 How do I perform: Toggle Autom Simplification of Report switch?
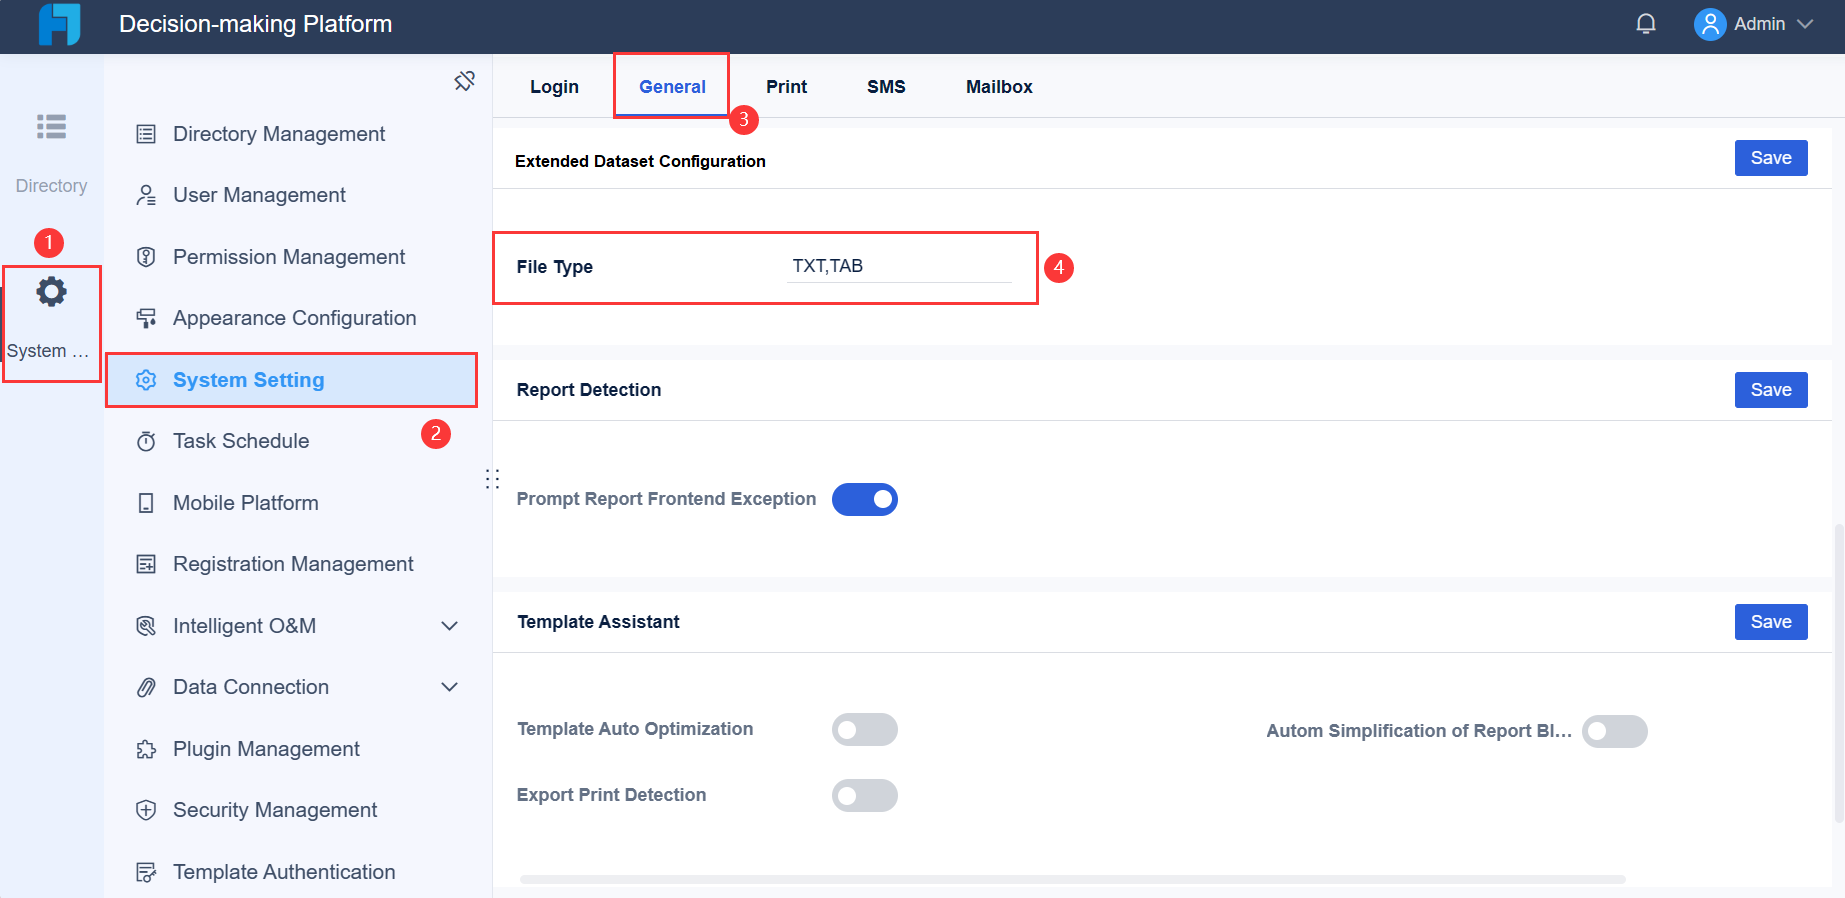pos(1615,732)
